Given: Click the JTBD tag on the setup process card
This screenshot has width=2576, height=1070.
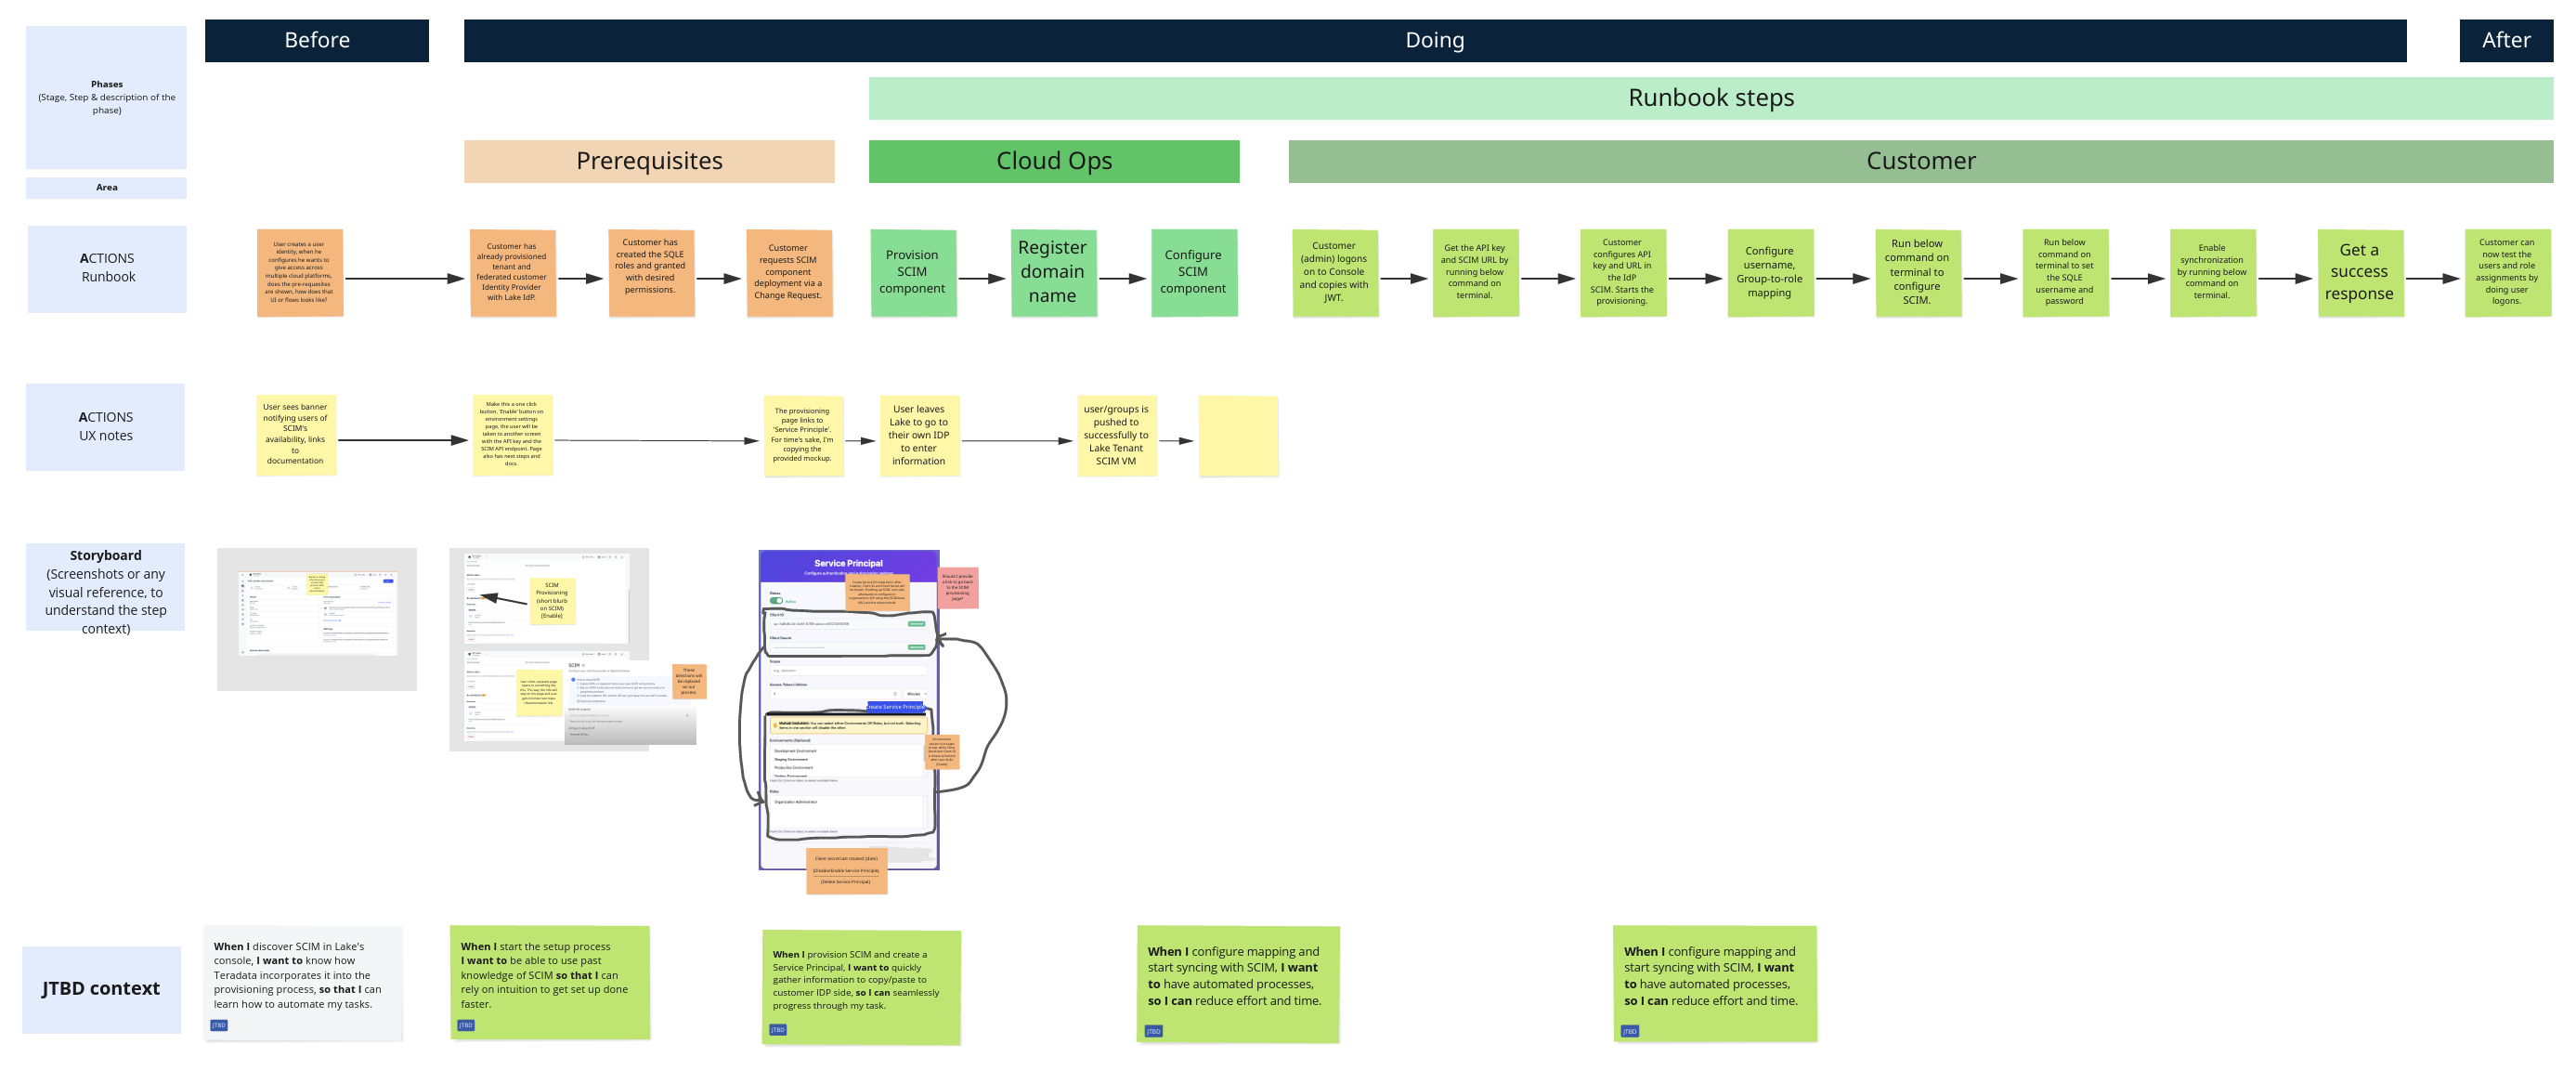Looking at the screenshot, I should pos(465,1025).
